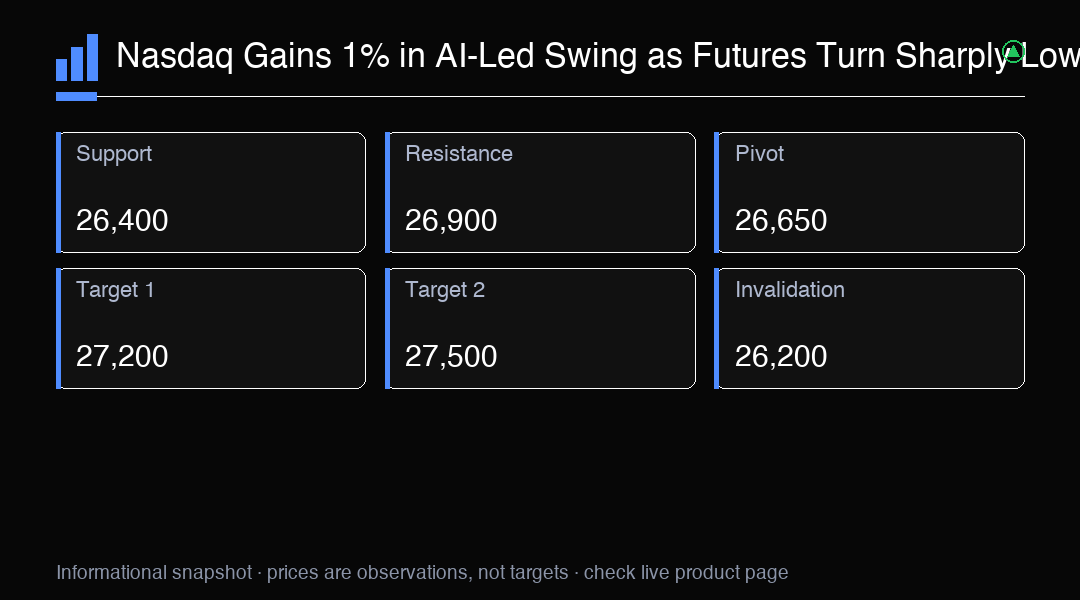This screenshot has width=1080, height=600.
Task: Click the blue accent stripe on Support card
Action: pyautogui.click(x=59, y=192)
